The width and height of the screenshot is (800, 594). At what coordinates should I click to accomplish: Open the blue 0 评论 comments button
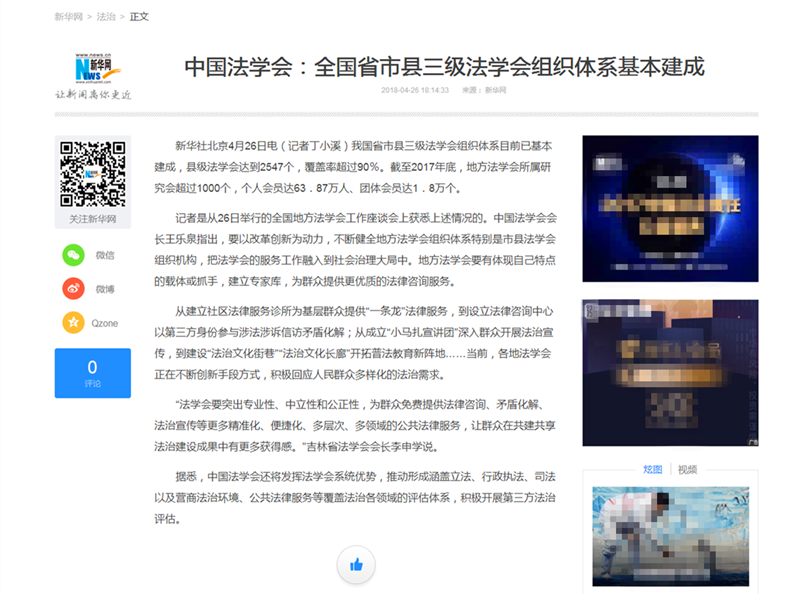[x=92, y=373]
